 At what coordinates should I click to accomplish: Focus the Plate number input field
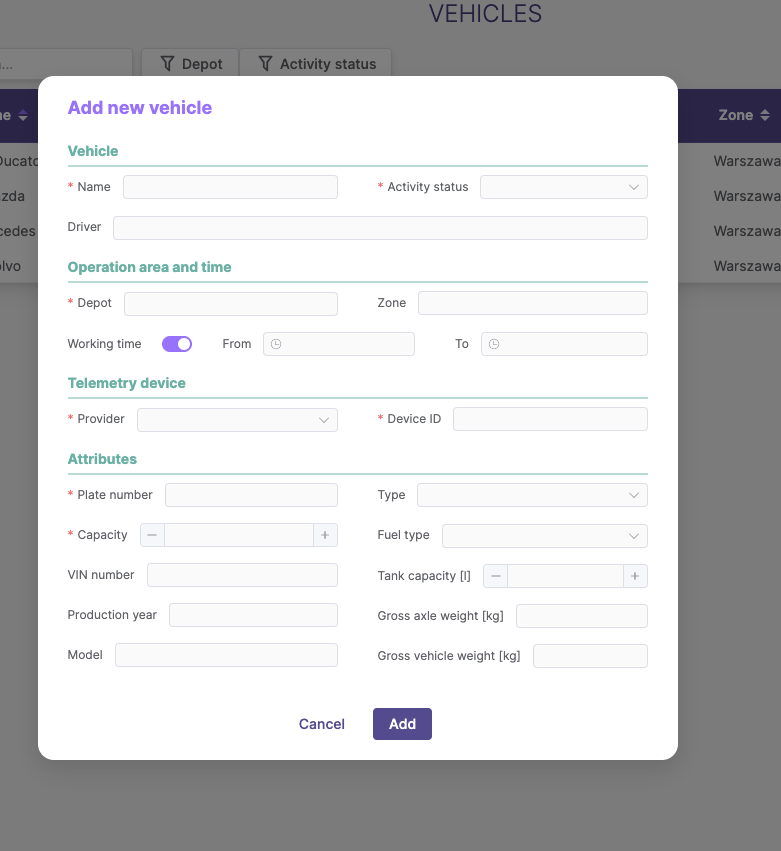pyautogui.click(x=251, y=495)
